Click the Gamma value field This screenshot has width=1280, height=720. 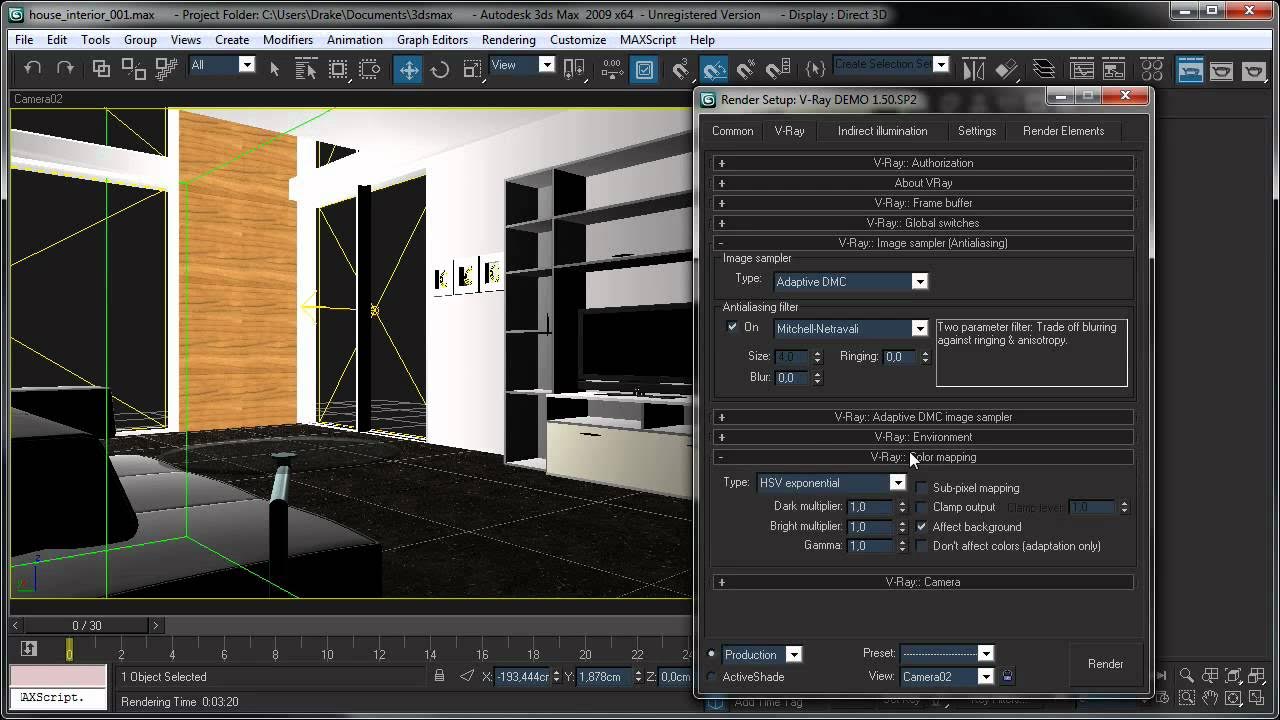(870, 546)
